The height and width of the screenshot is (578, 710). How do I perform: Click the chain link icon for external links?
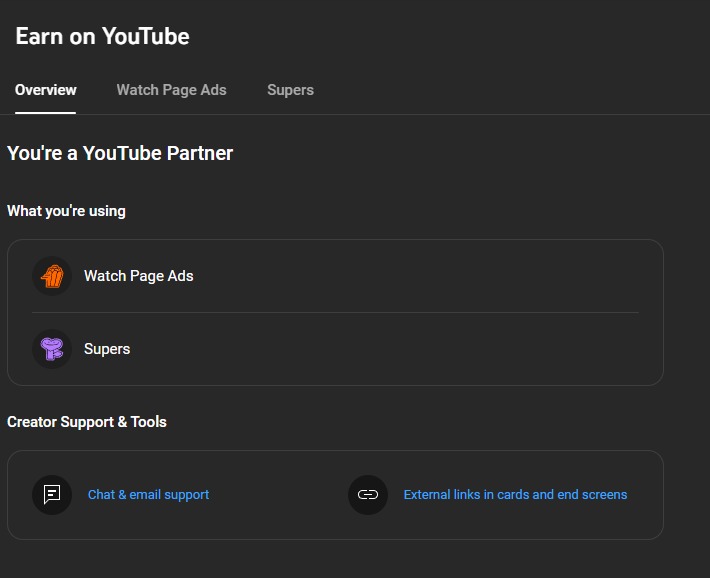pos(368,495)
